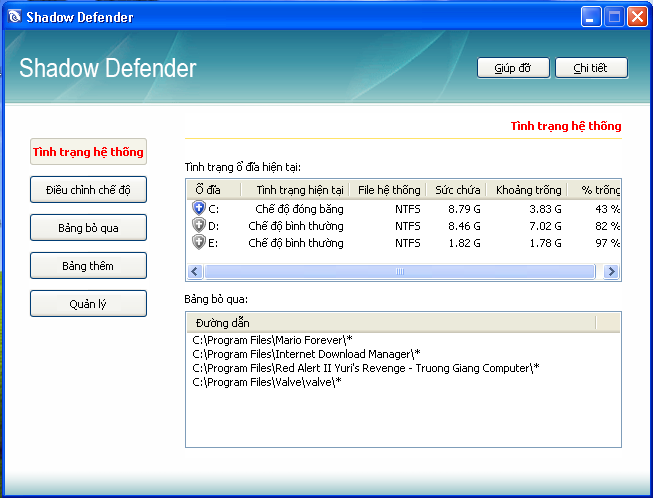Click the 82 % free cell

click(608, 226)
